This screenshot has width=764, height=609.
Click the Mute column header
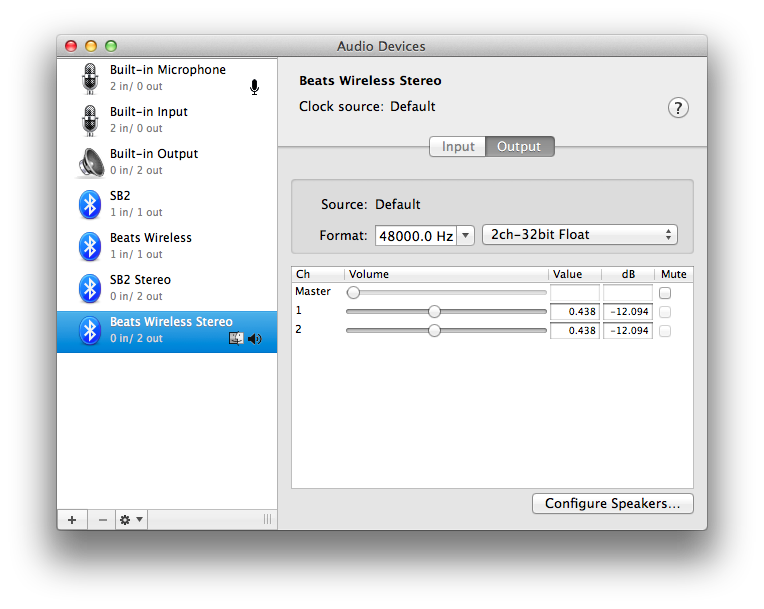674,274
